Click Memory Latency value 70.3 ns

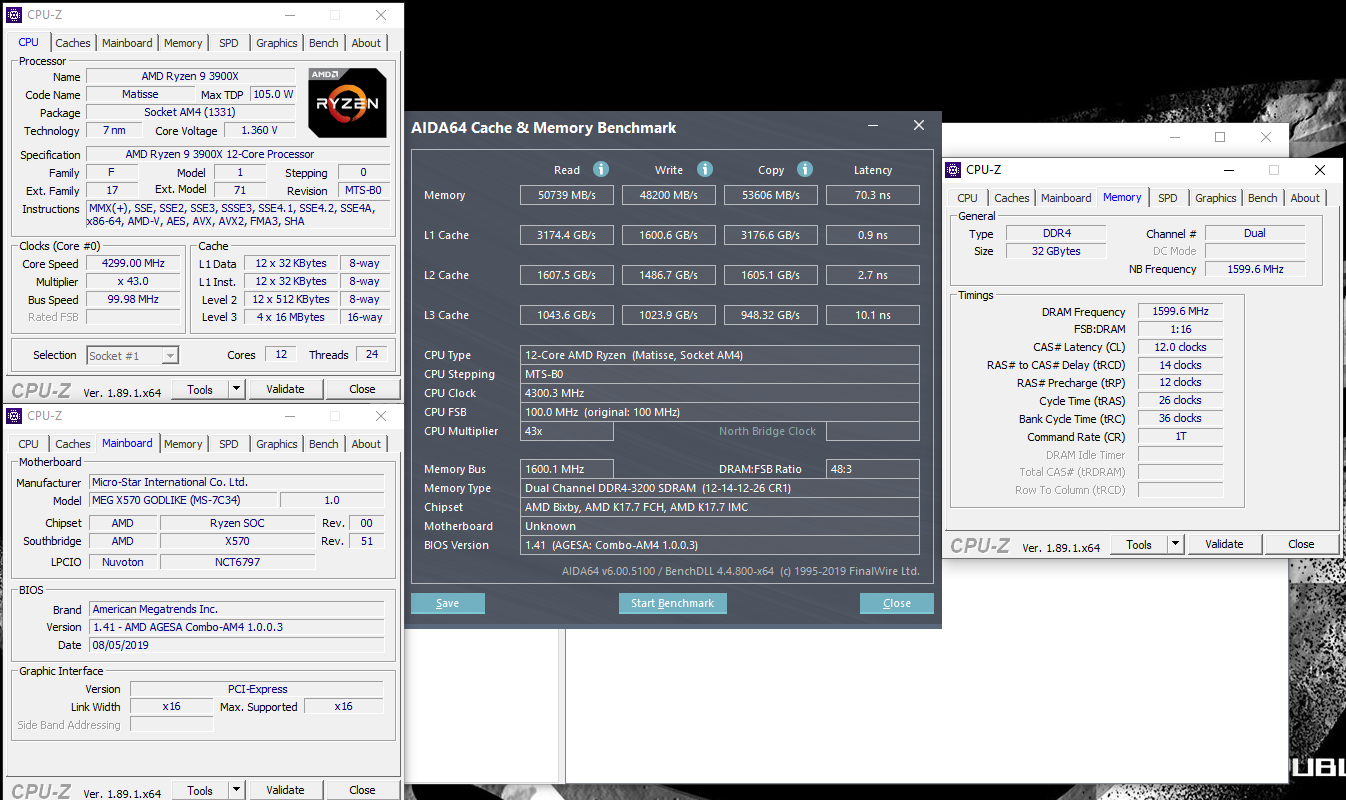point(873,195)
